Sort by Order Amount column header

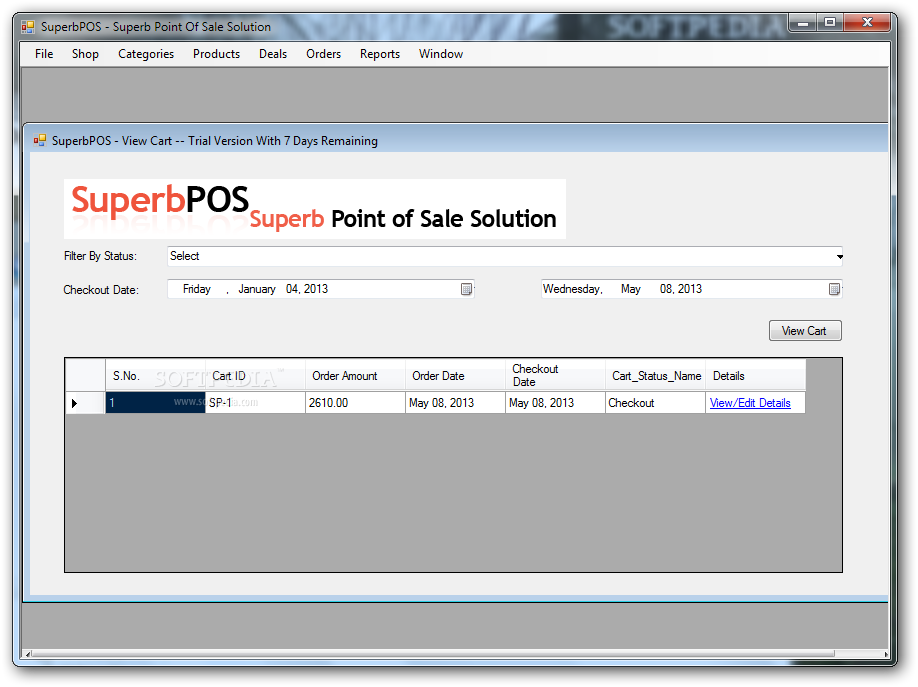tap(355, 375)
